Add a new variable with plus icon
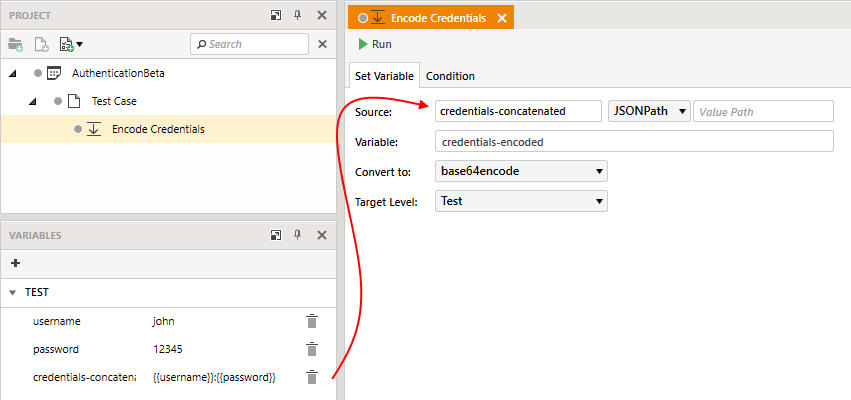This screenshot has height=400, width=851. pos(16,263)
